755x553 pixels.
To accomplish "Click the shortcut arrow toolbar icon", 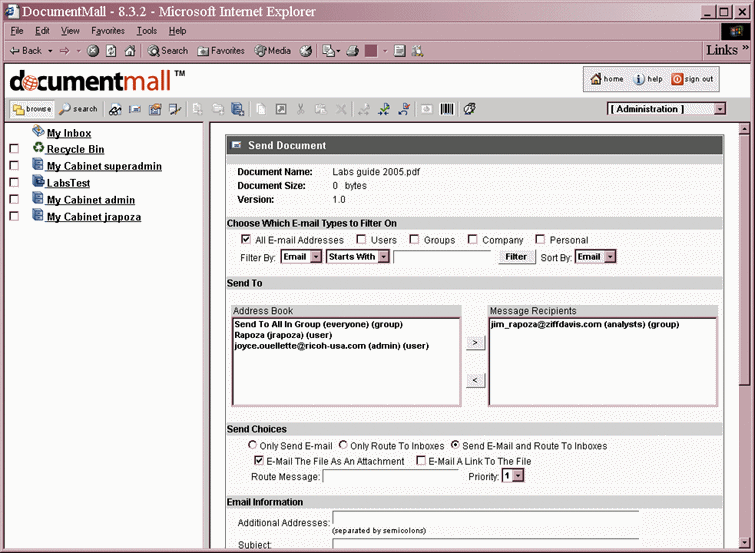I will [x=281, y=109].
